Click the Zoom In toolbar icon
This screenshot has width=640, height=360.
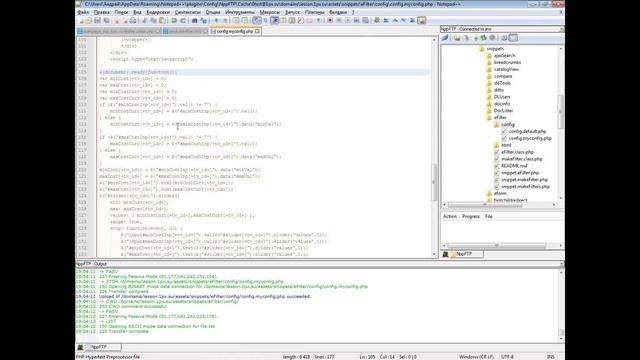click(x=216, y=20)
